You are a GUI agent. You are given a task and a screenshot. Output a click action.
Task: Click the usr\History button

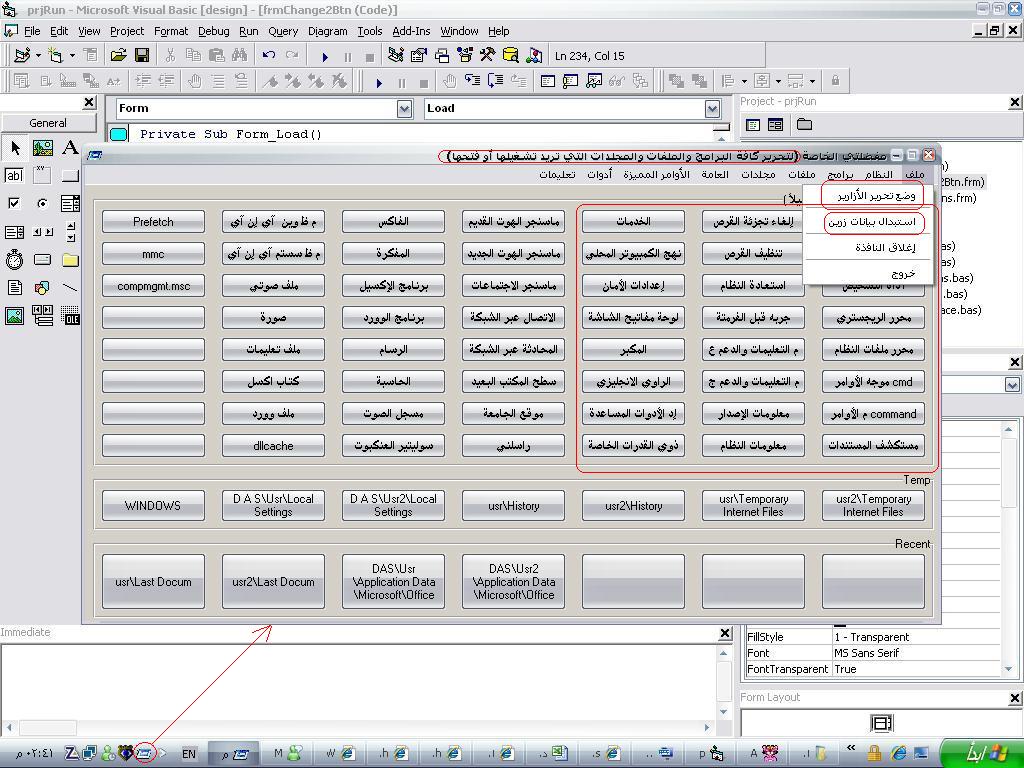point(513,505)
